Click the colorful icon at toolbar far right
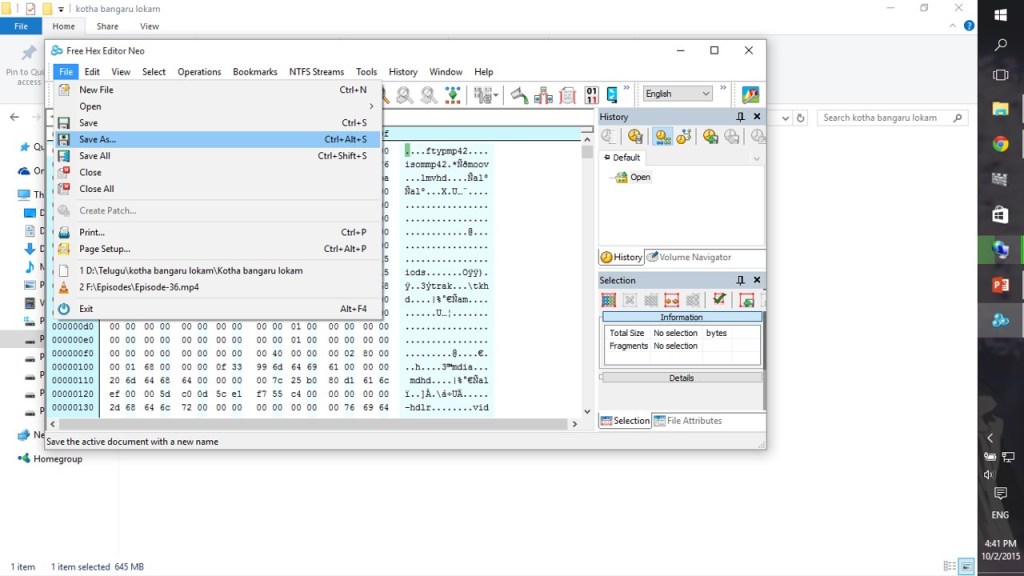 pos(750,95)
